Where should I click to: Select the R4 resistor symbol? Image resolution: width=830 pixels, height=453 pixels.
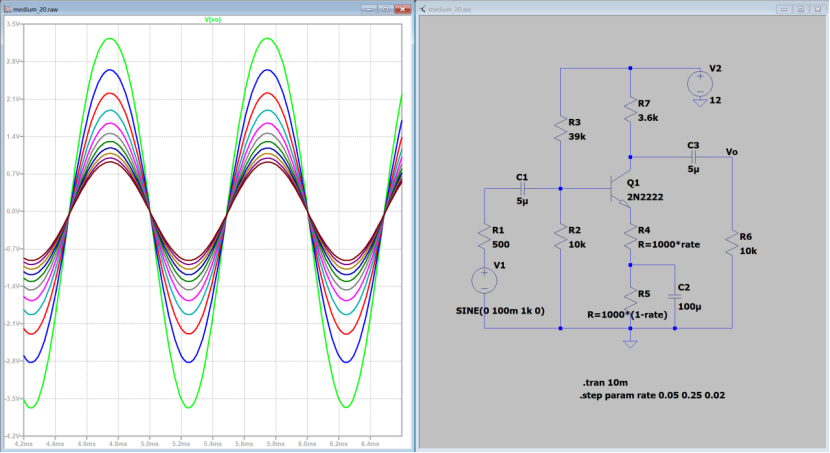630,238
